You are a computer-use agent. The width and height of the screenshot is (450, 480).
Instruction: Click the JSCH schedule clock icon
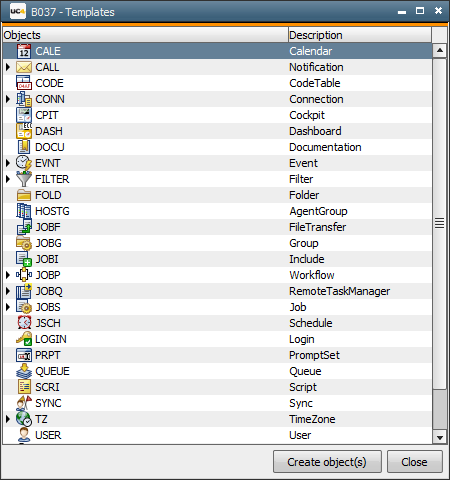pos(24,323)
